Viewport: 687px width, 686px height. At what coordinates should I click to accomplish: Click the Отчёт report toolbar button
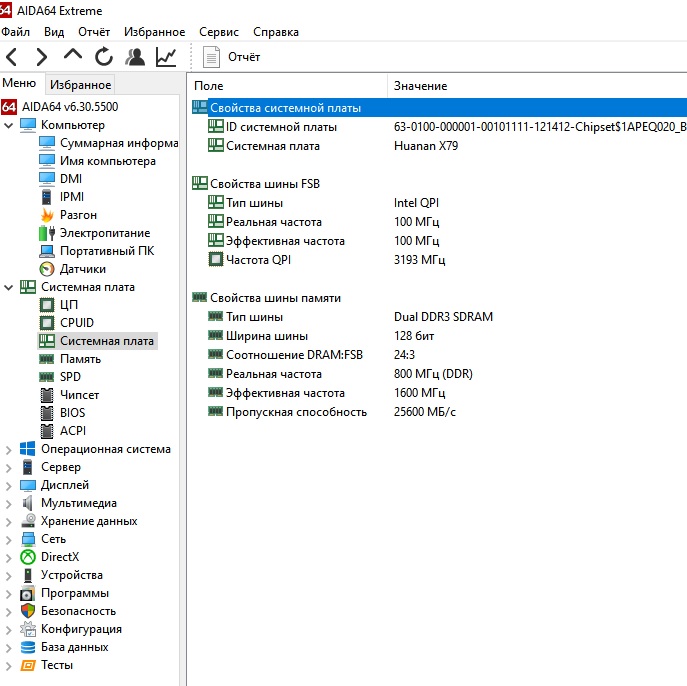[231, 57]
